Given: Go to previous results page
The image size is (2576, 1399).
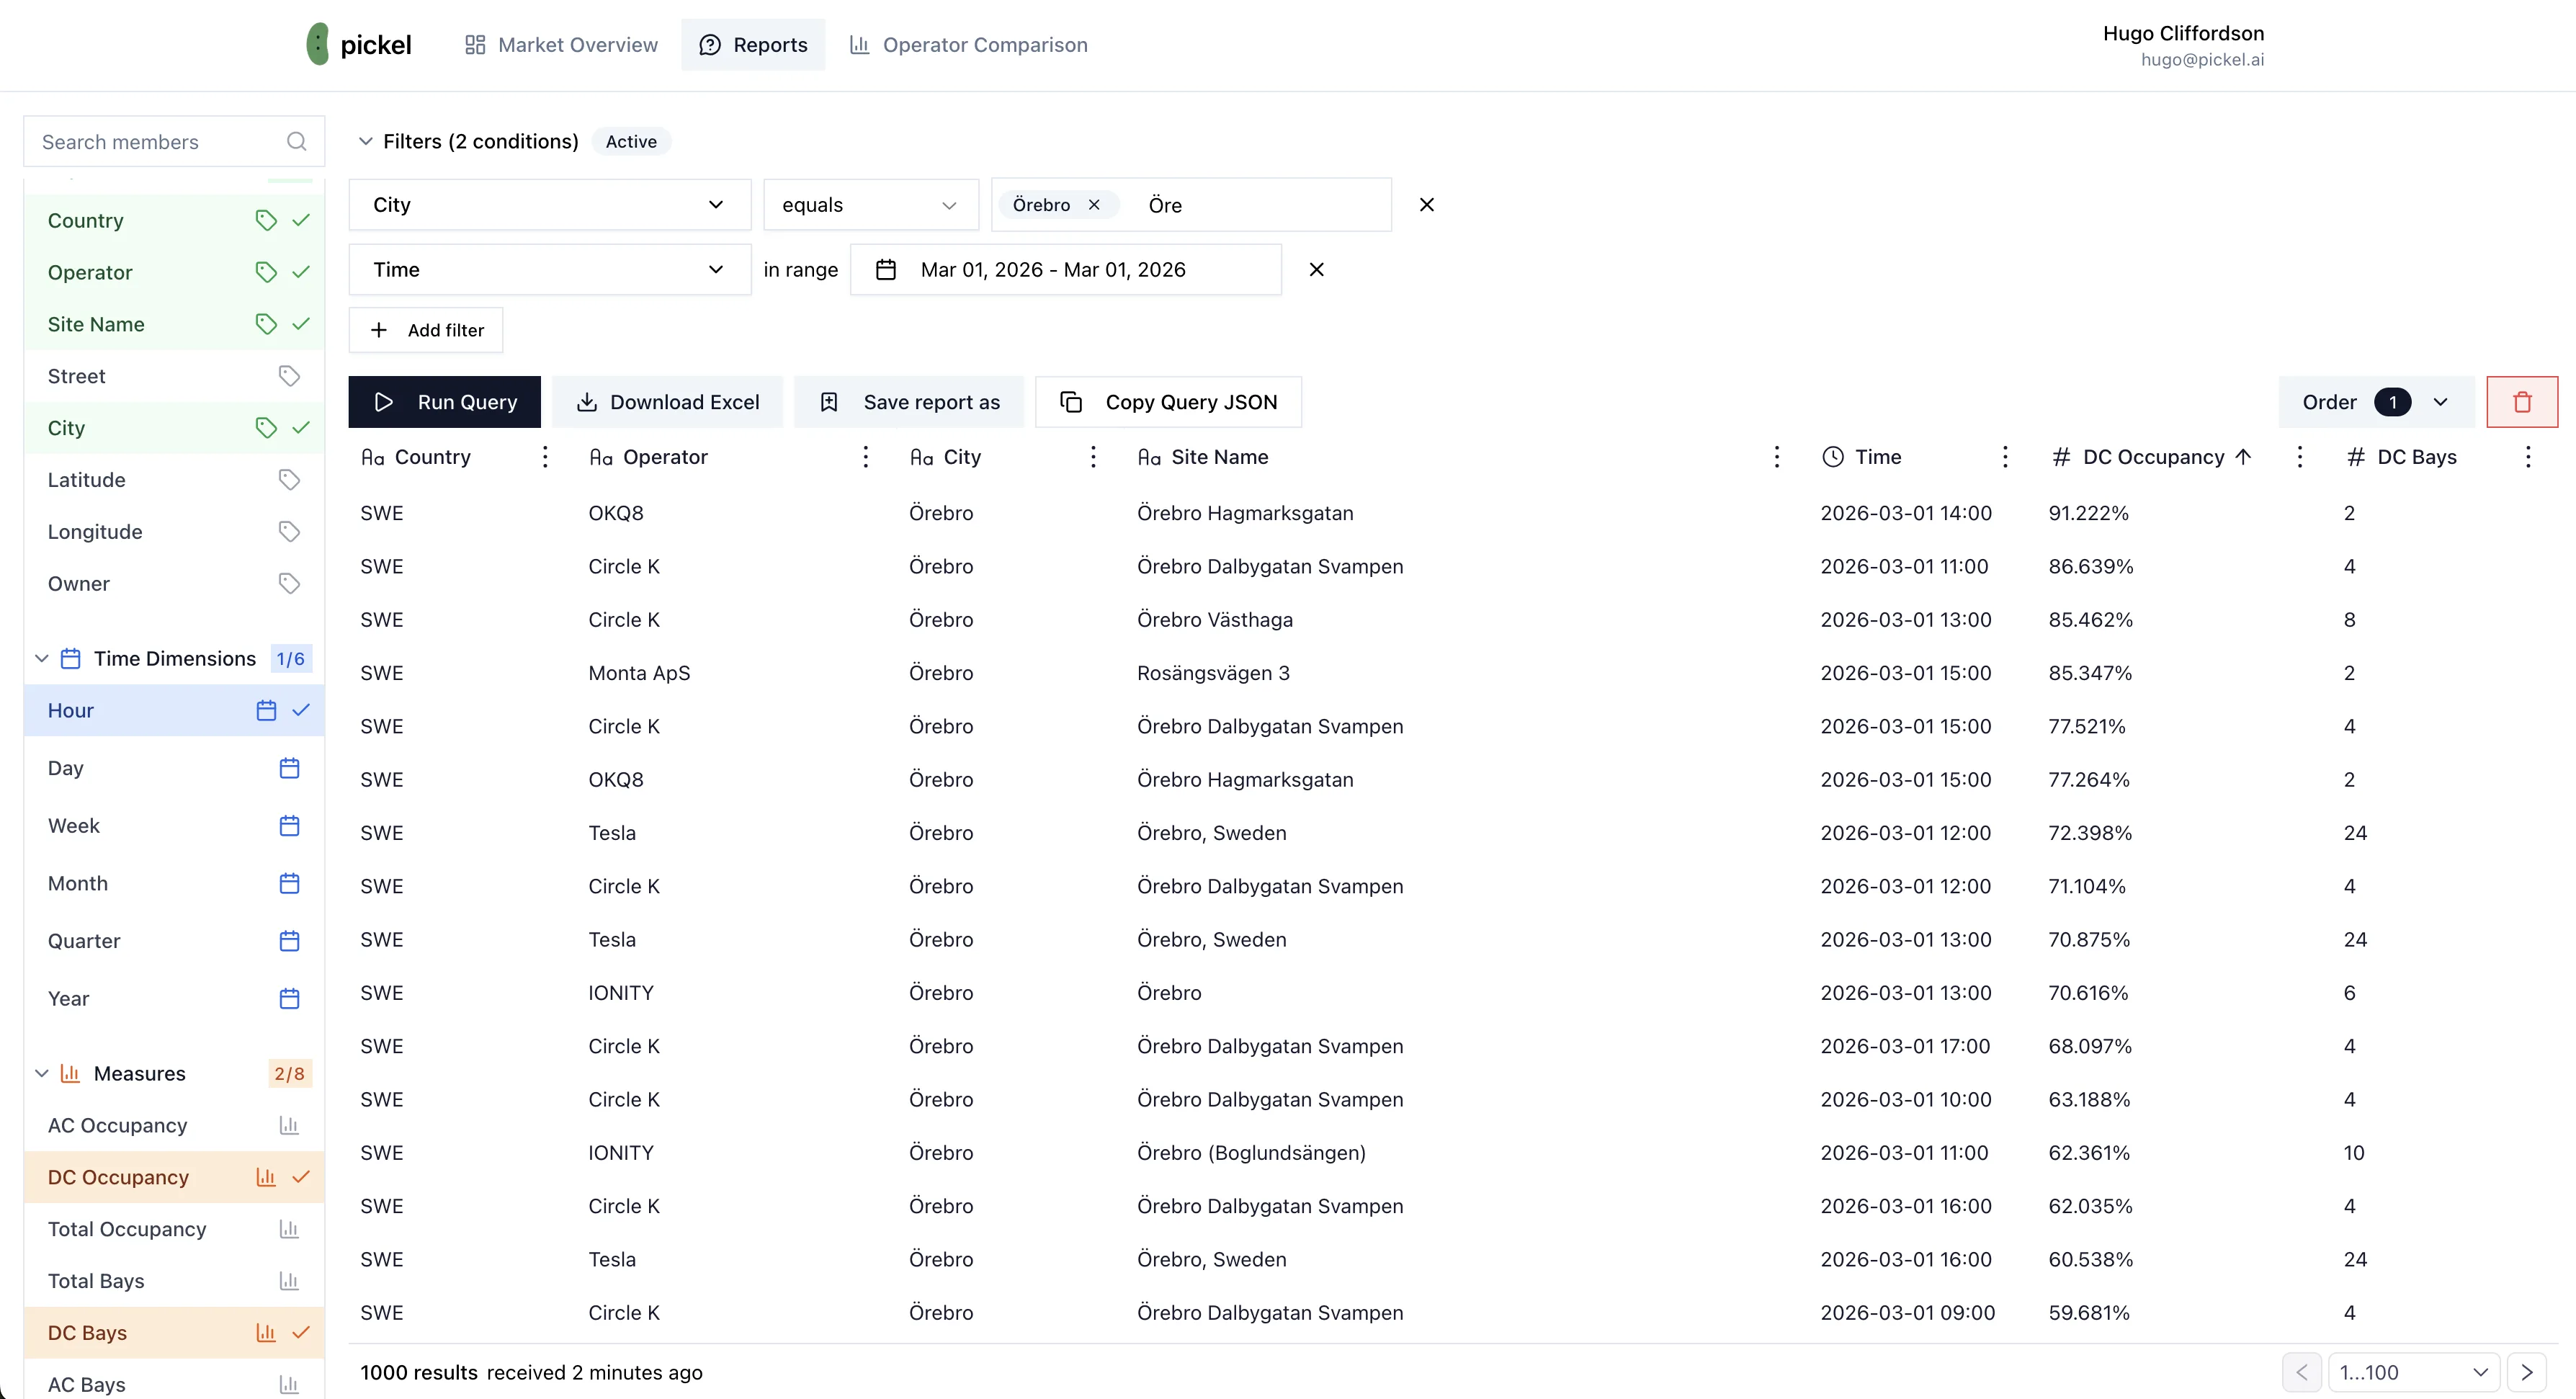Looking at the screenshot, I should [2302, 1372].
